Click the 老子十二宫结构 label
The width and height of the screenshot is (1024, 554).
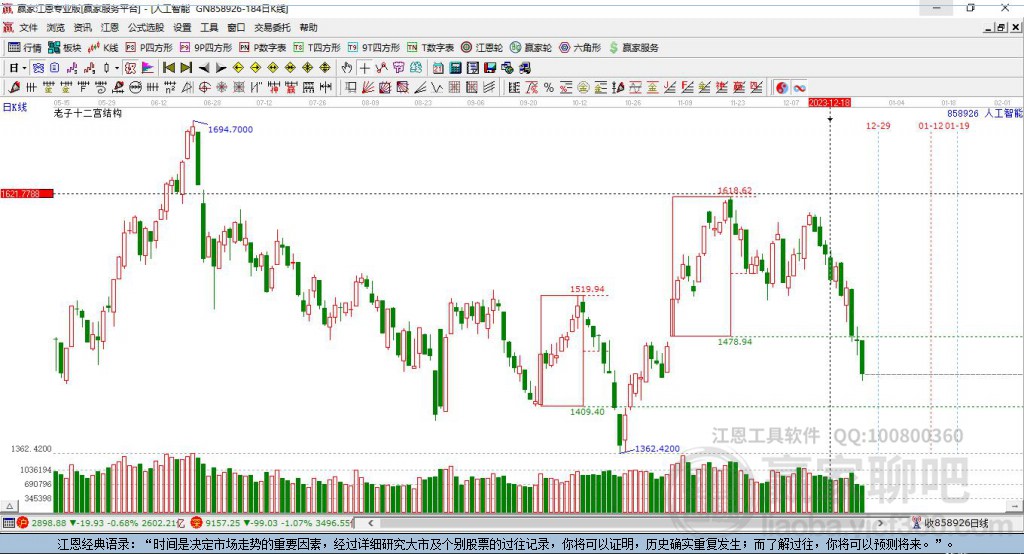pos(88,113)
